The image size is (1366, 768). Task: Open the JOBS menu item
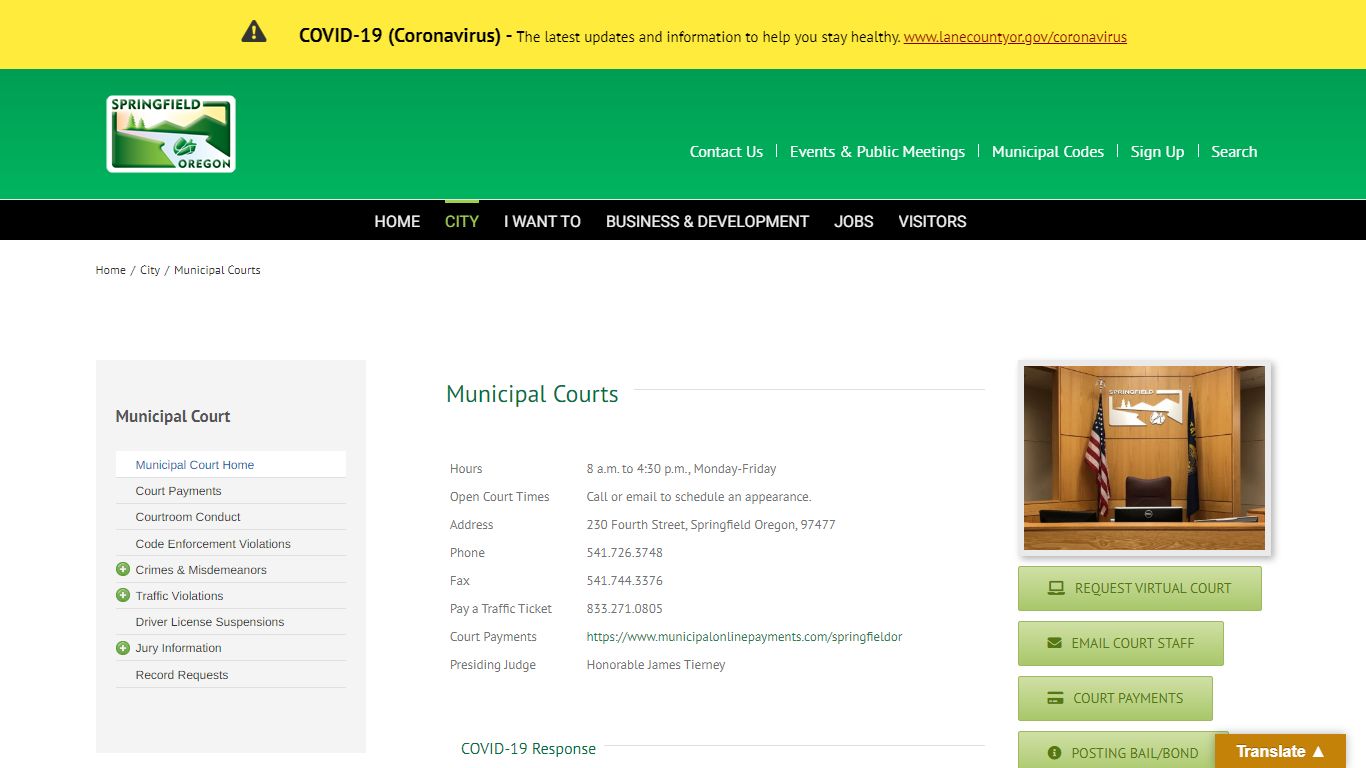[854, 221]
